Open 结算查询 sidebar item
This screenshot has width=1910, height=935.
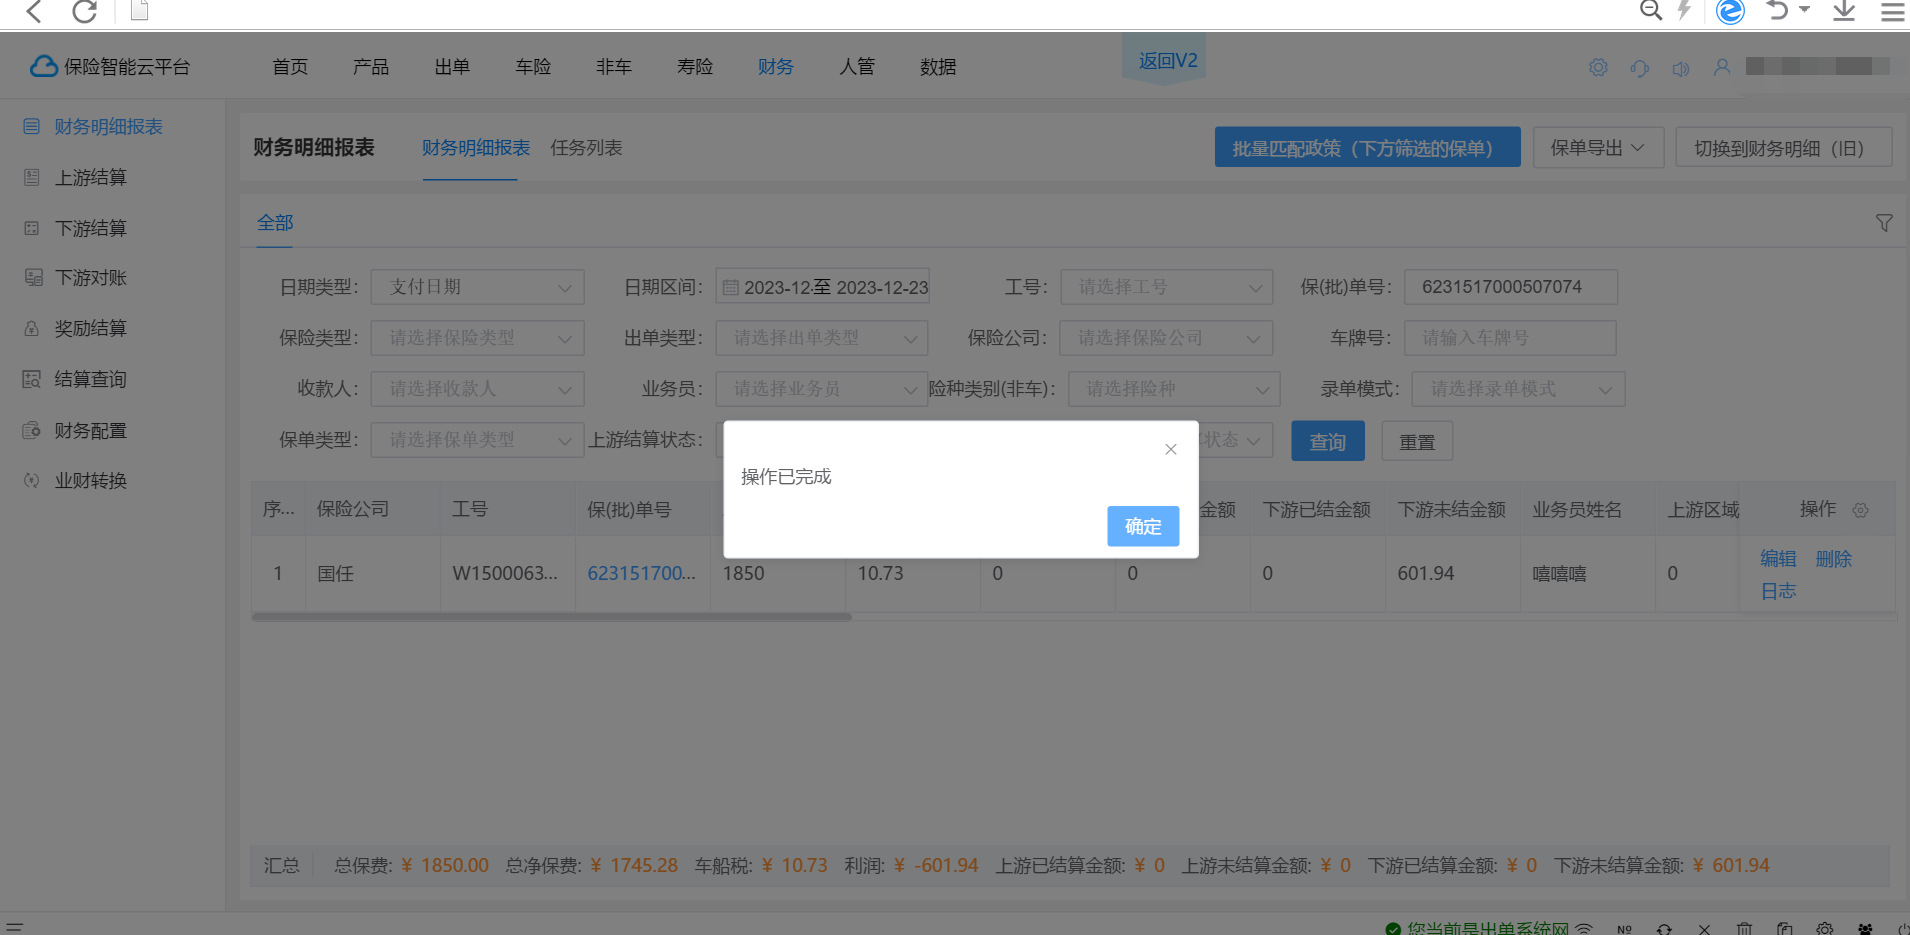point(91,380)
